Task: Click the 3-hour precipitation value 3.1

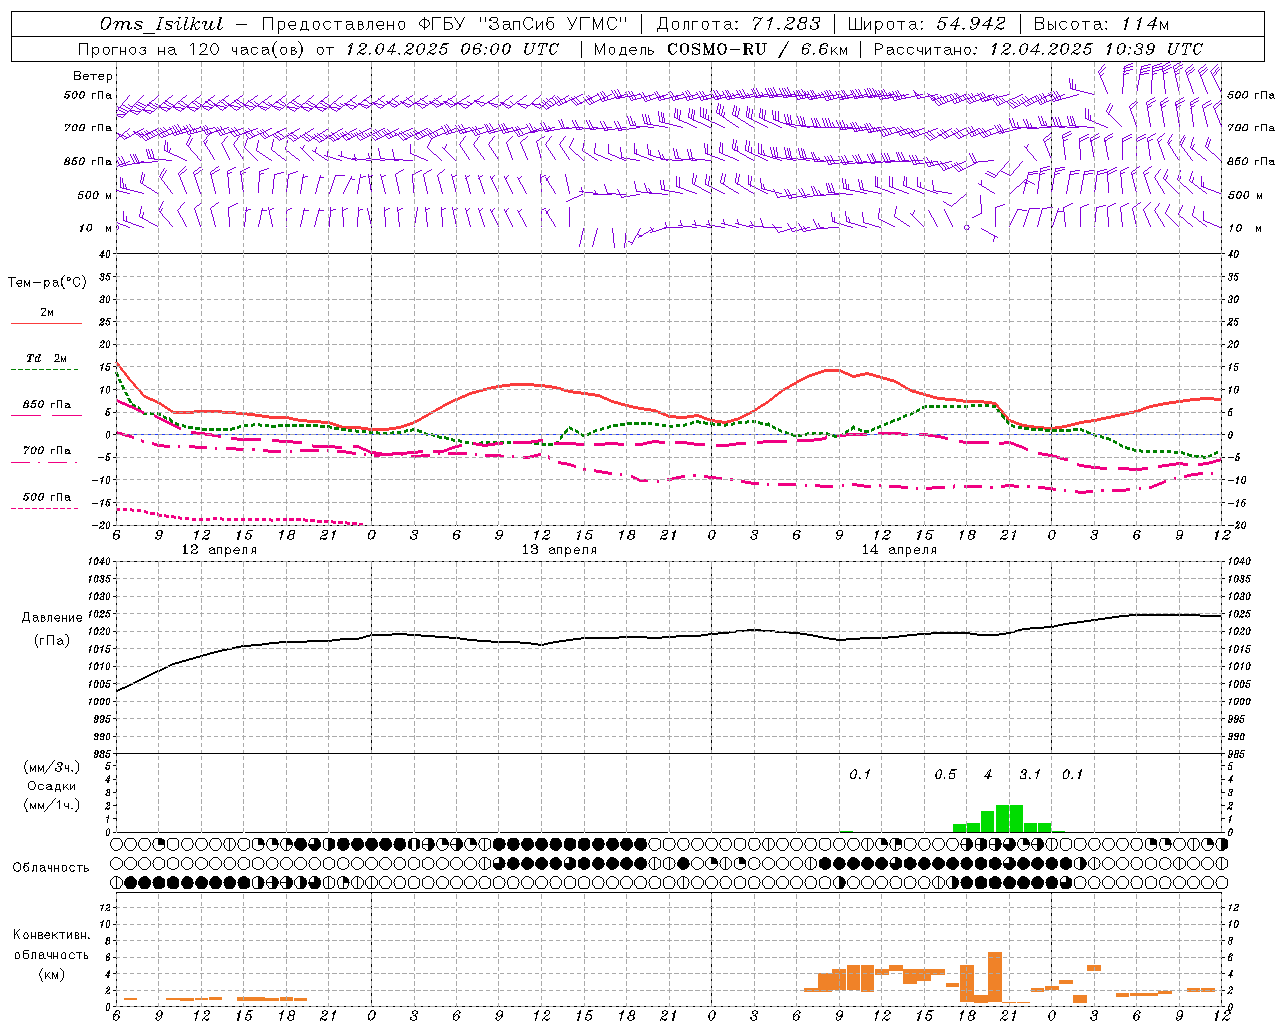Action: coord(1030,774)
